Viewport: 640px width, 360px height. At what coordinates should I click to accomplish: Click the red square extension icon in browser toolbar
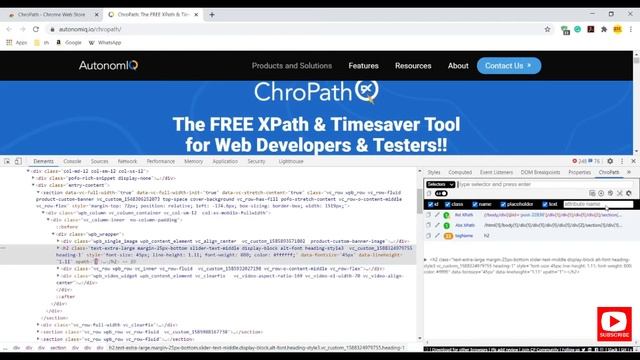[591, 29]
